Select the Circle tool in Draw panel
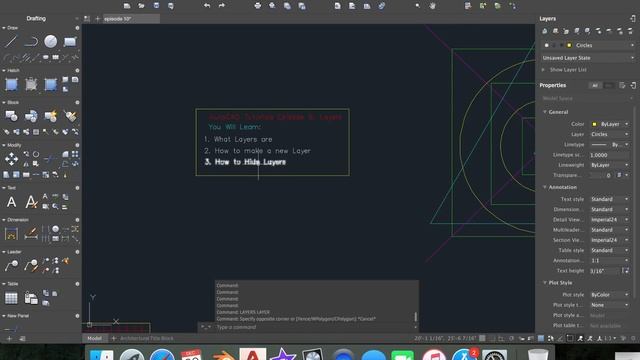 pyautogui.click(x=51, y=41)
